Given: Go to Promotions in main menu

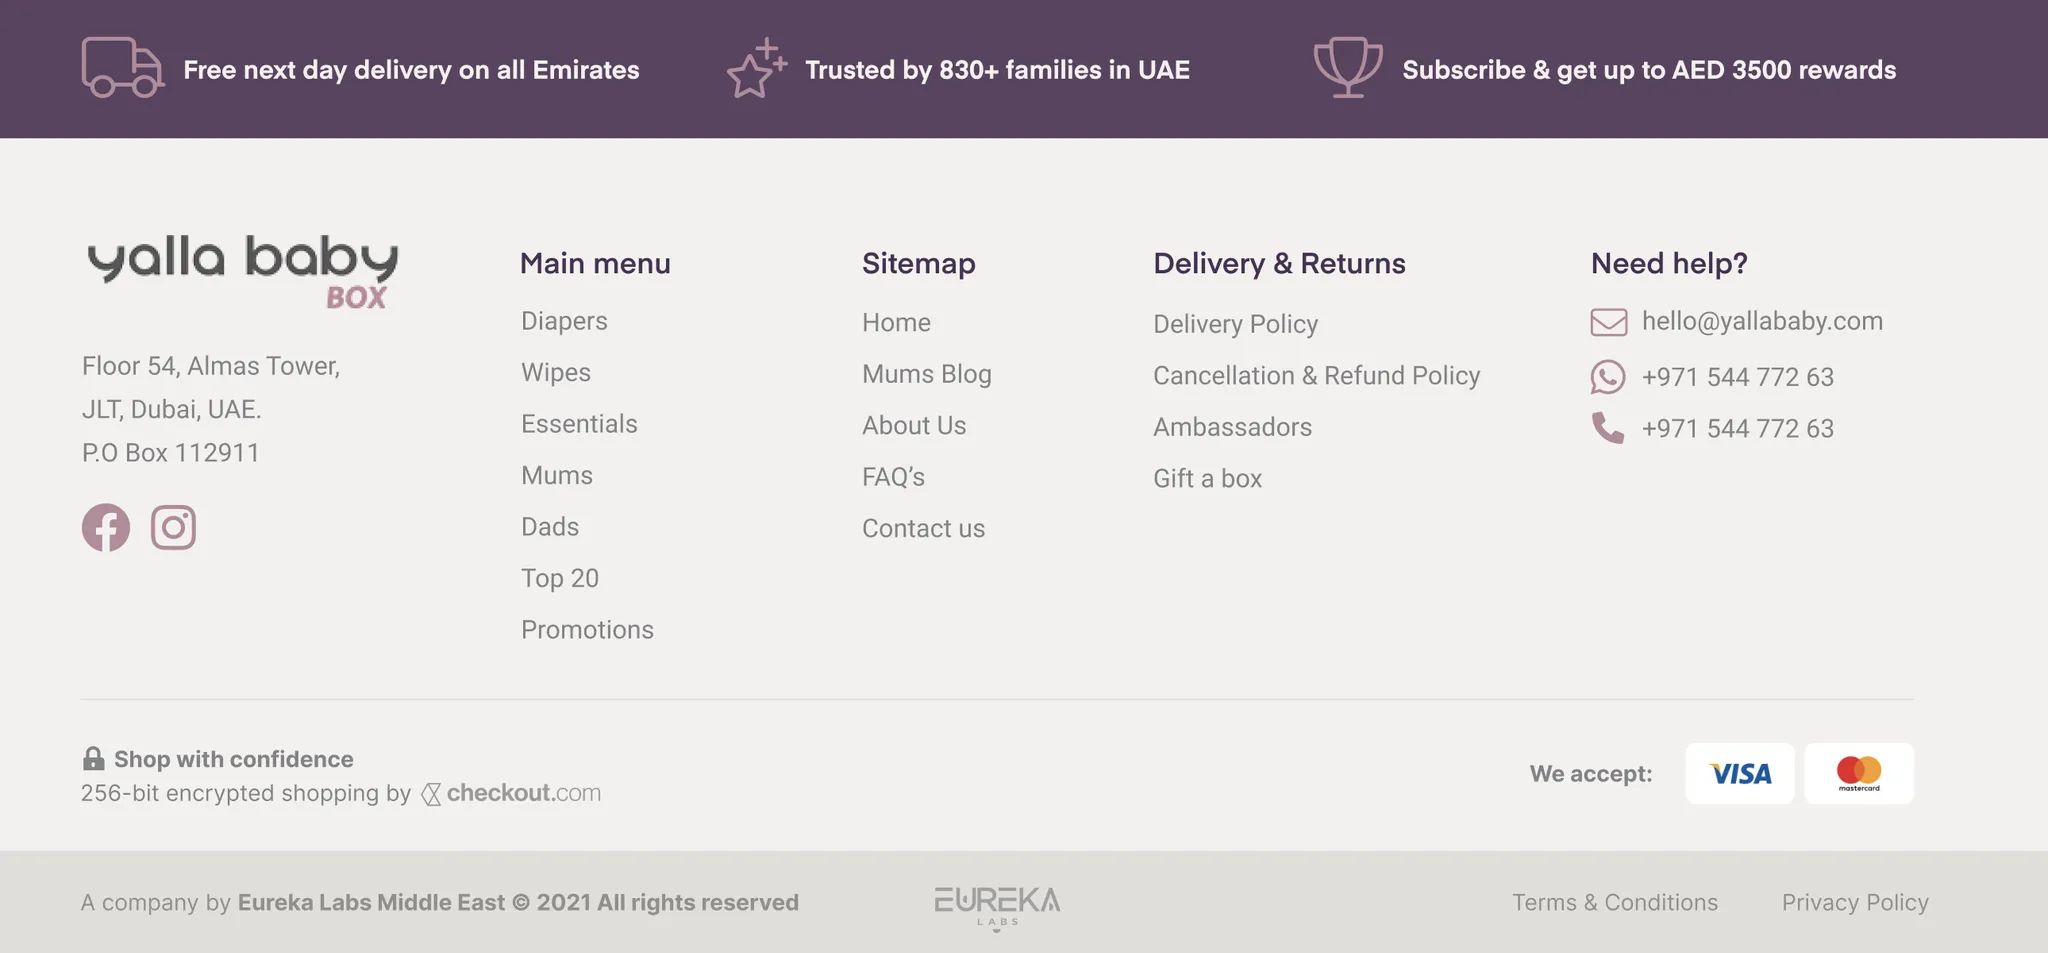Looking at the screenshot, I should [587, 630].
